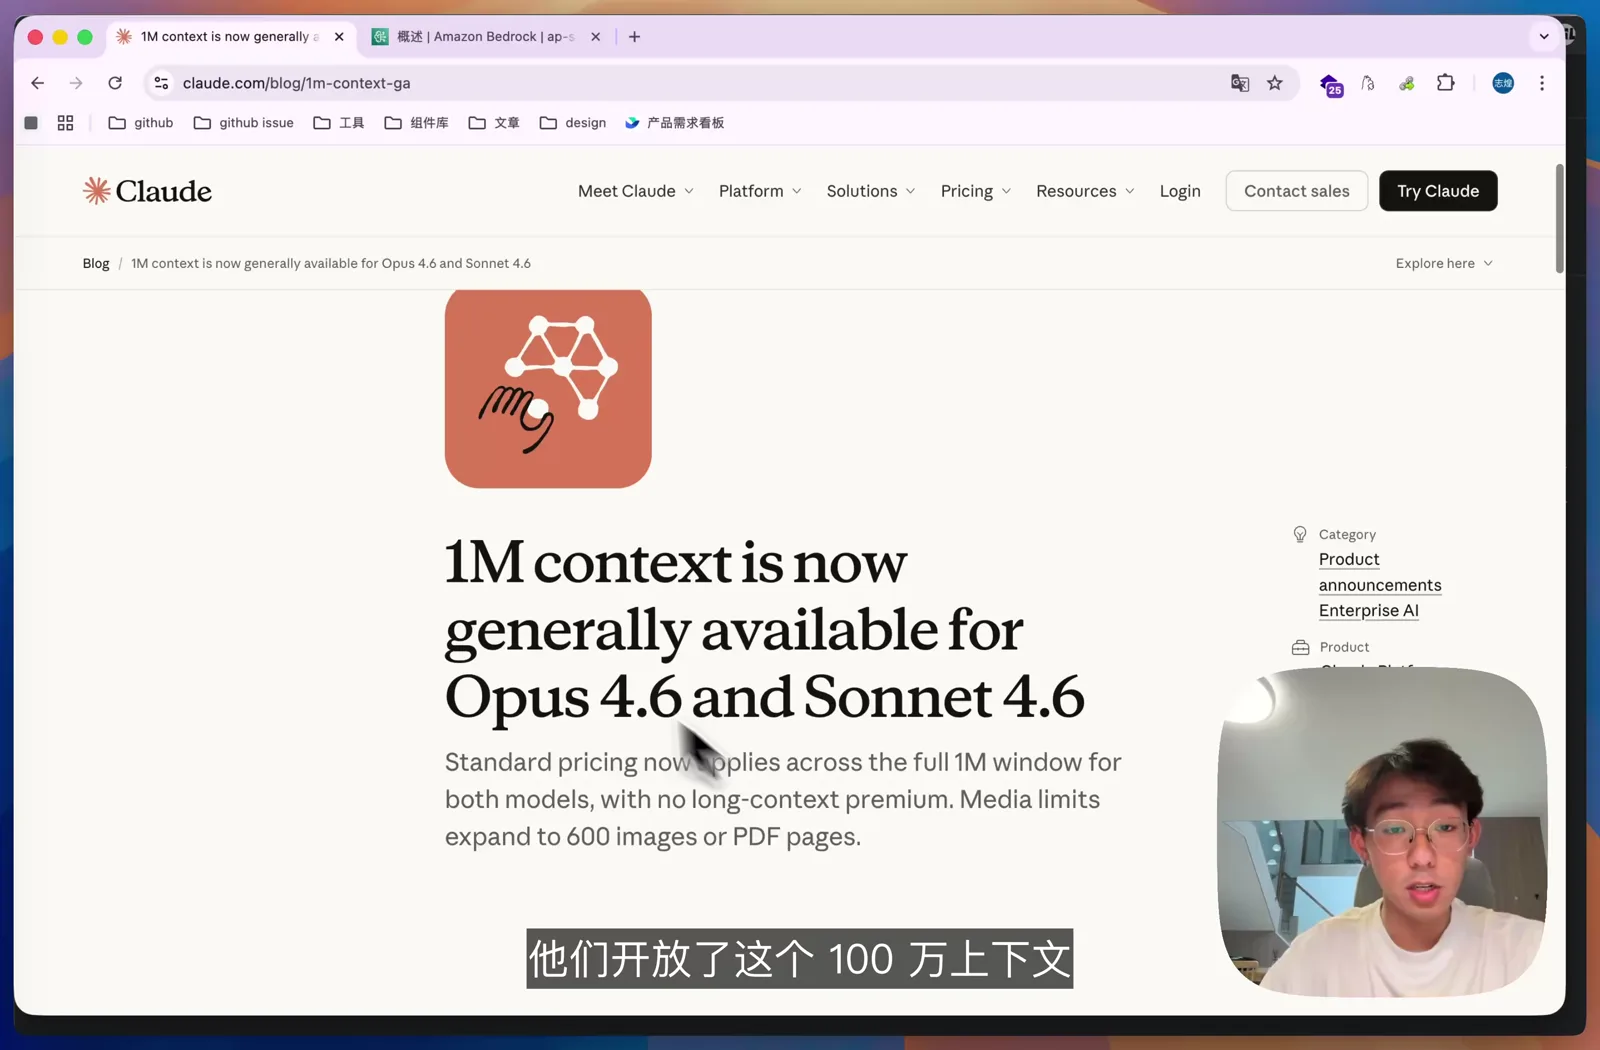
Task: Open the Chrome profile avatar
Action: point(1503,83)
